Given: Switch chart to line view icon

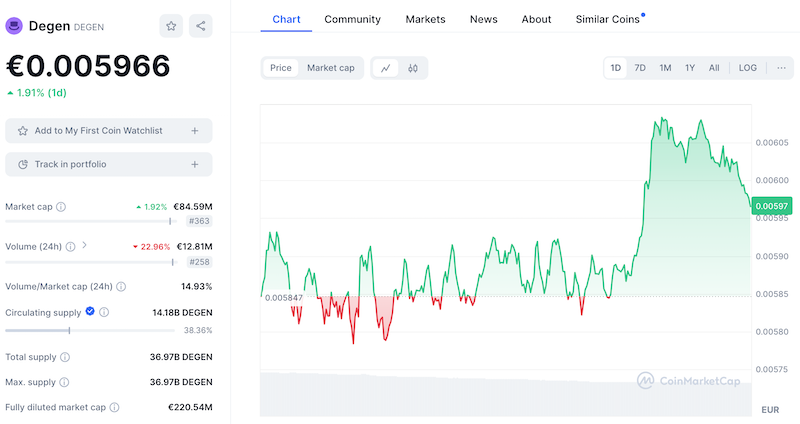Looking at the screenshot, I should point(386,68).
